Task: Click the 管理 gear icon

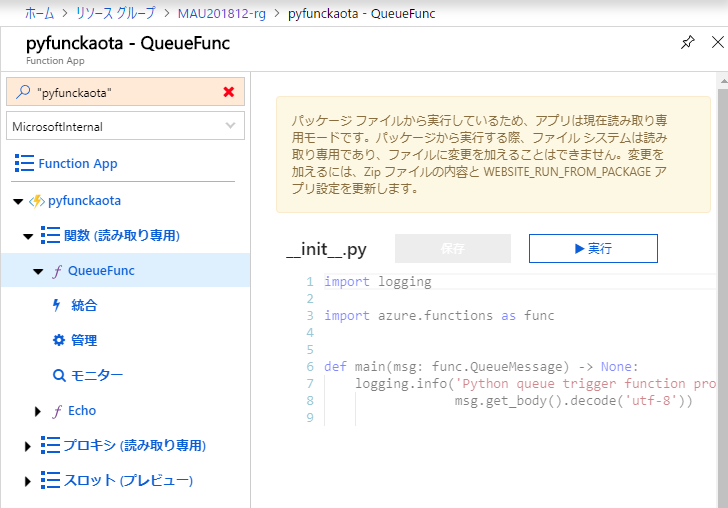Action: 58,340
